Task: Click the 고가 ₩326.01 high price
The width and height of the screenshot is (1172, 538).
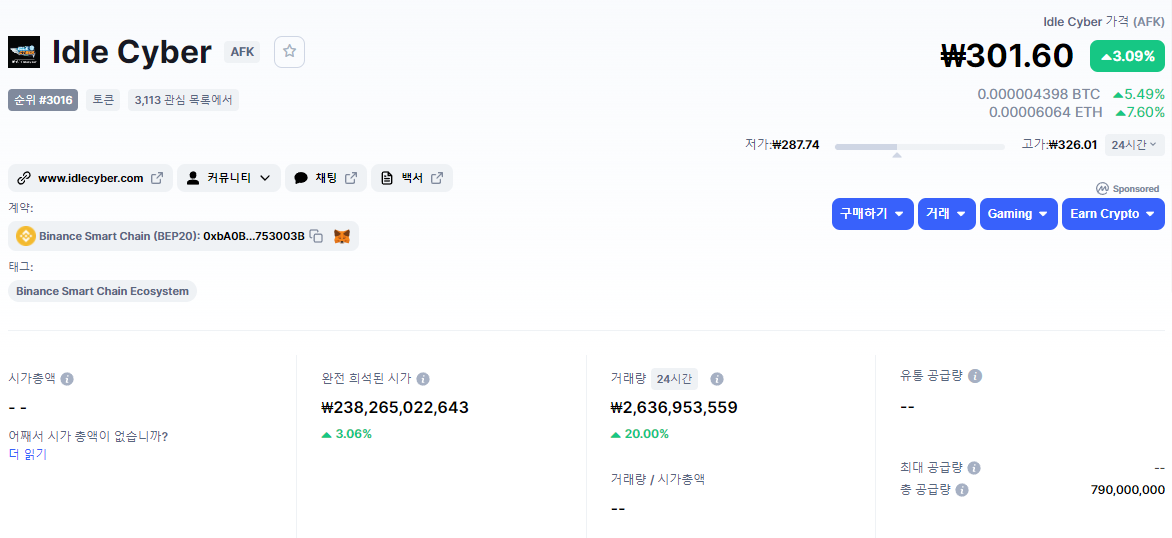Action: tap(1059, 144)
